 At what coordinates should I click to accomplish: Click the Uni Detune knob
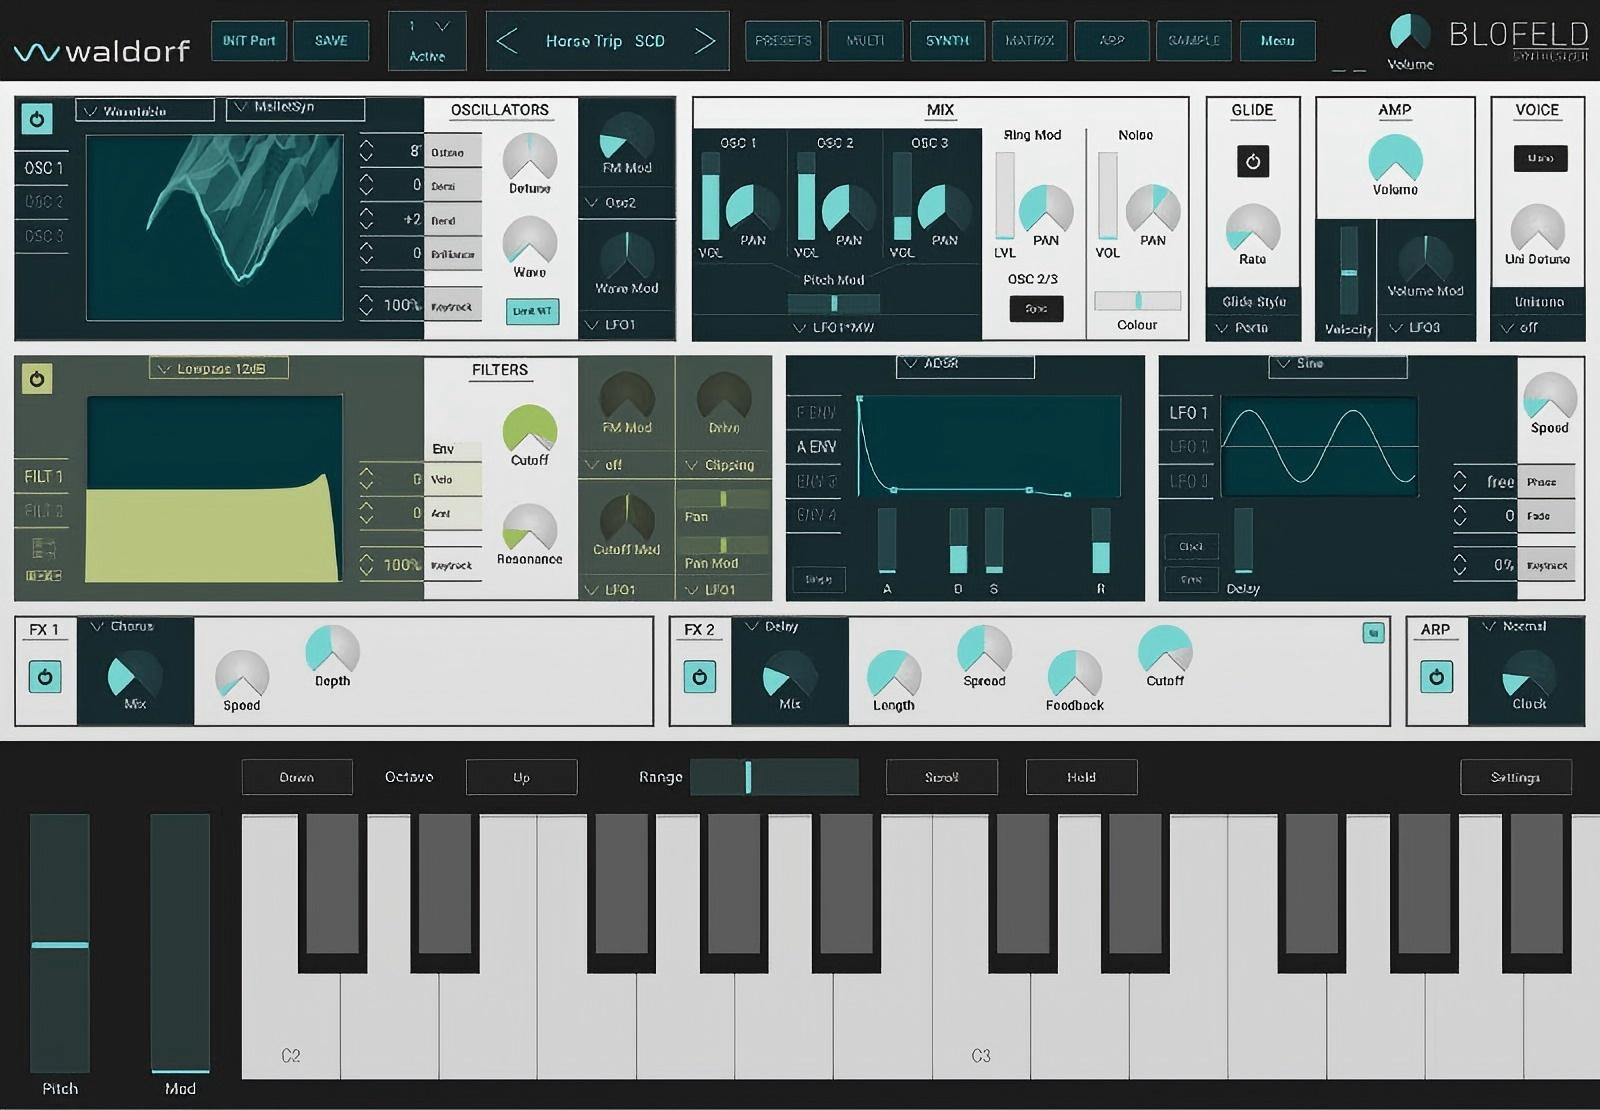[x=1537, y=228]
